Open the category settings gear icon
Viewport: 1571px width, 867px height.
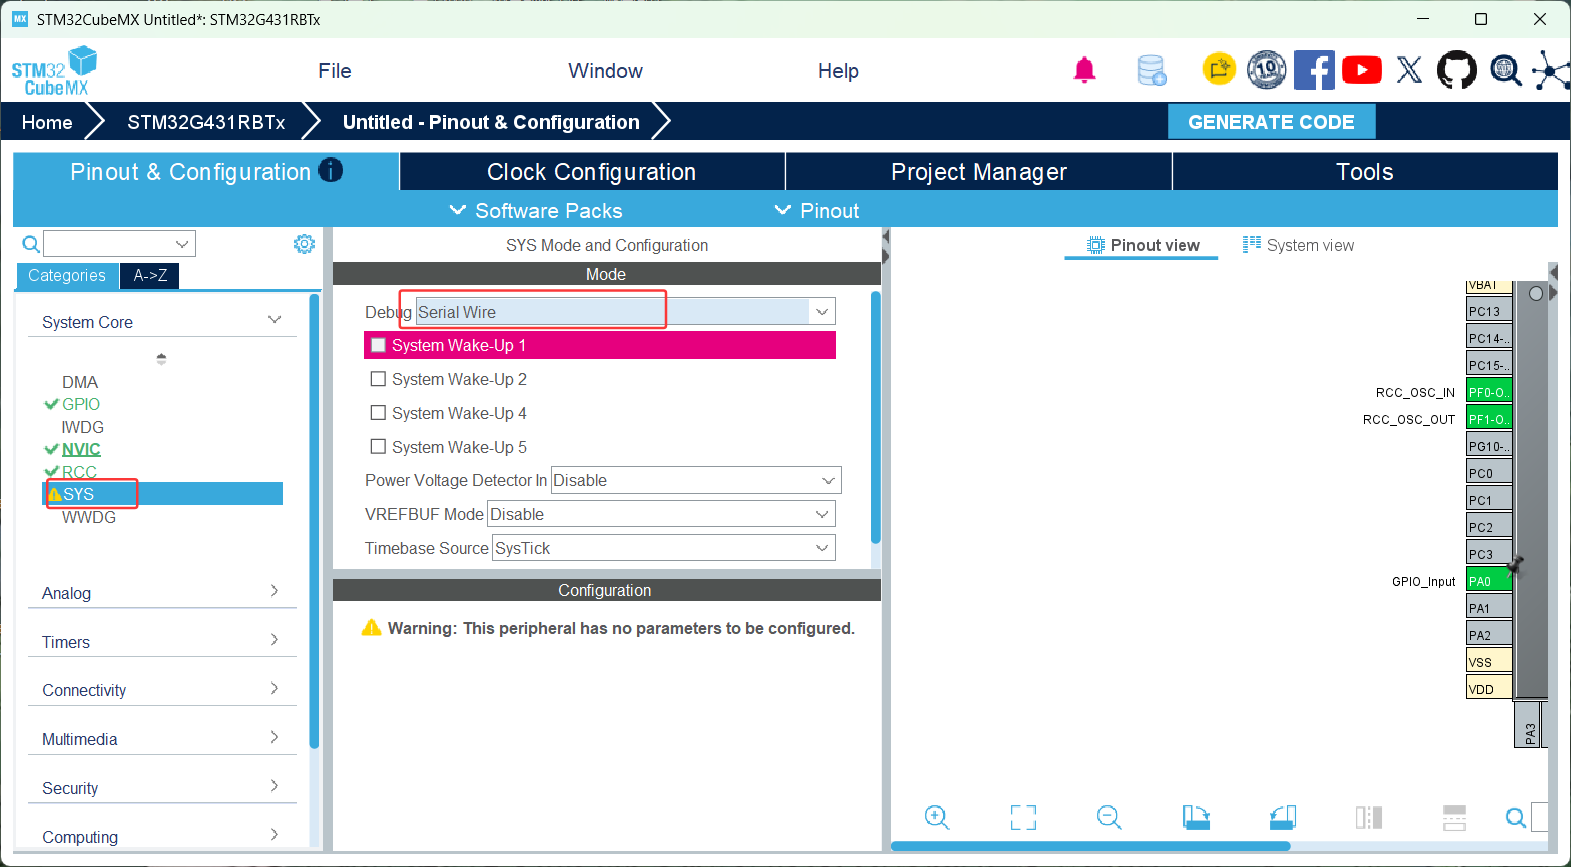(x=305, y=244)
